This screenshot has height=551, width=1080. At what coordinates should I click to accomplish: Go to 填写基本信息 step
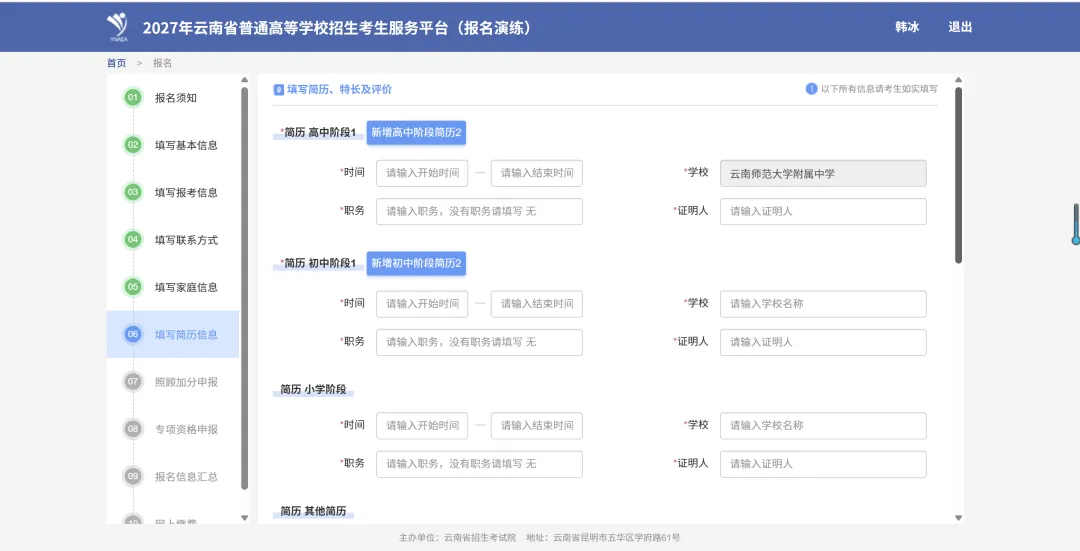point(186,145)
